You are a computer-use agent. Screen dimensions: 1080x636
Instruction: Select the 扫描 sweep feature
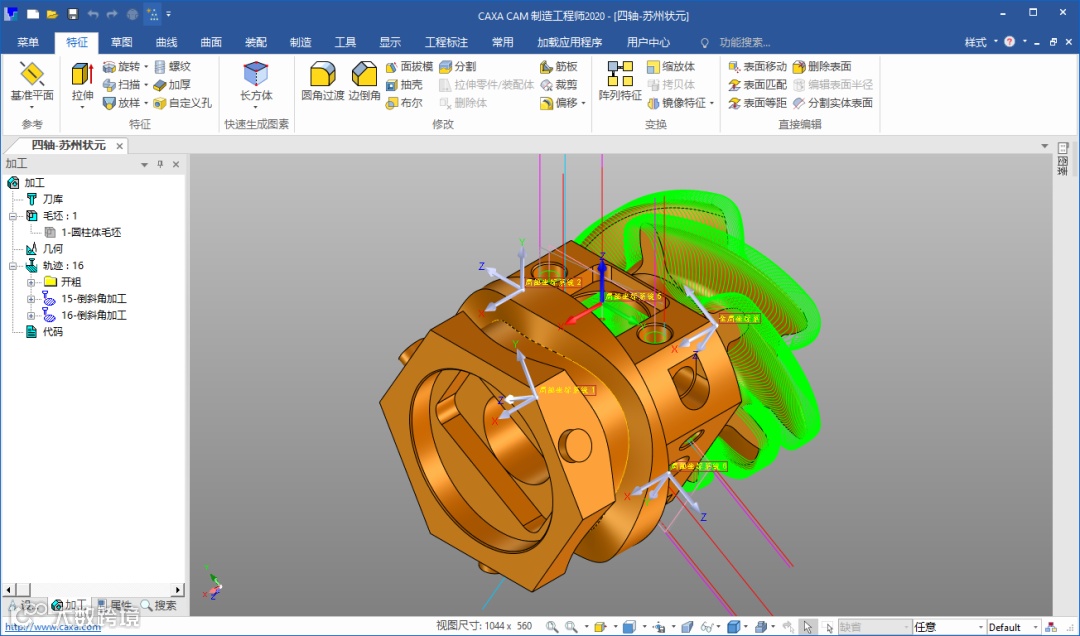(x=121, y=85)
